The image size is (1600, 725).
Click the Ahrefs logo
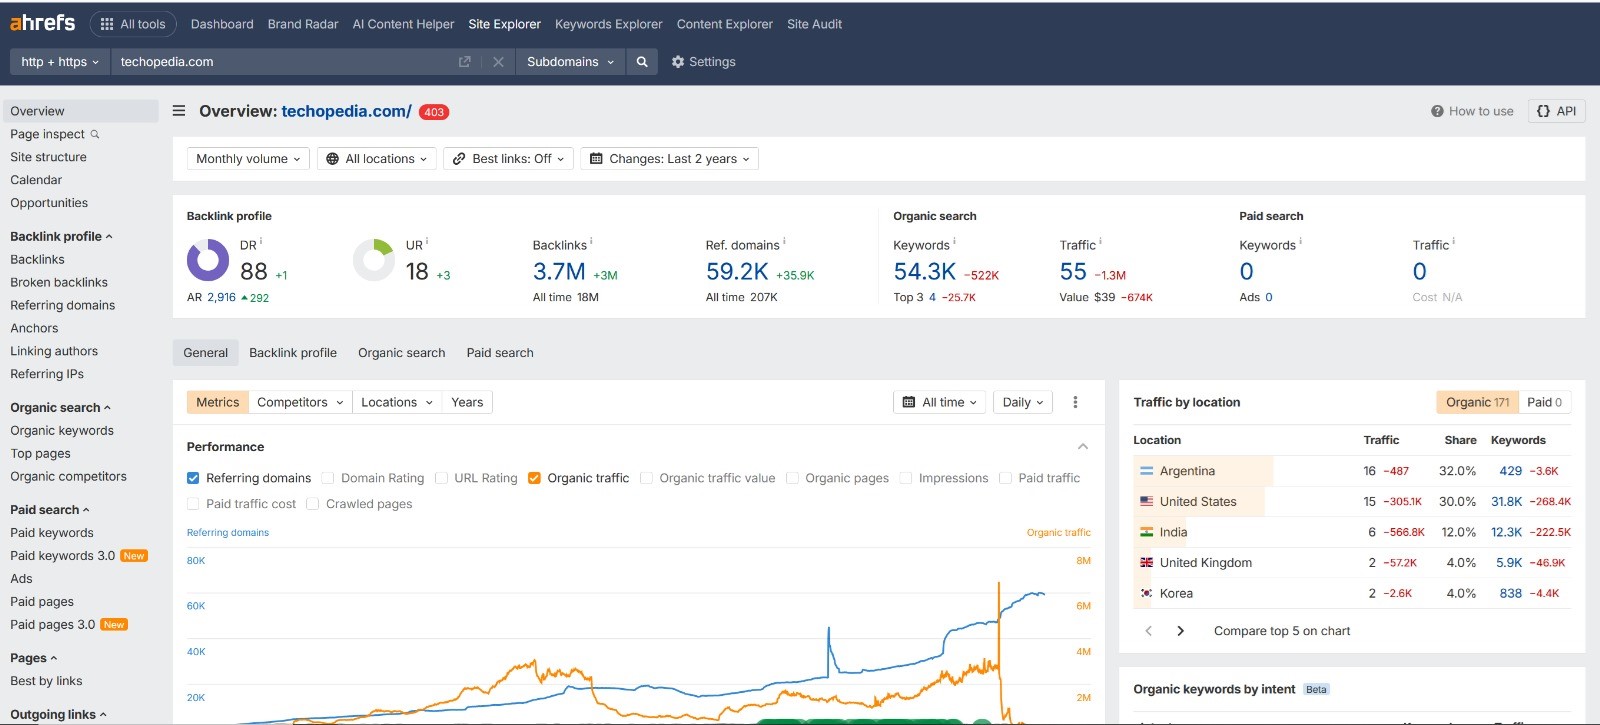42,23
